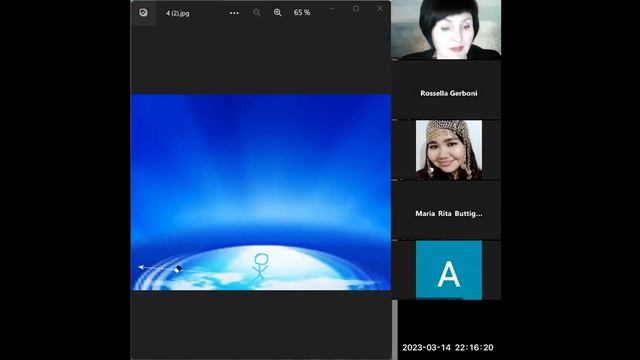Click the blue earth image in the viewer
This screenshot has height=360, width=640.
point(261,192)
